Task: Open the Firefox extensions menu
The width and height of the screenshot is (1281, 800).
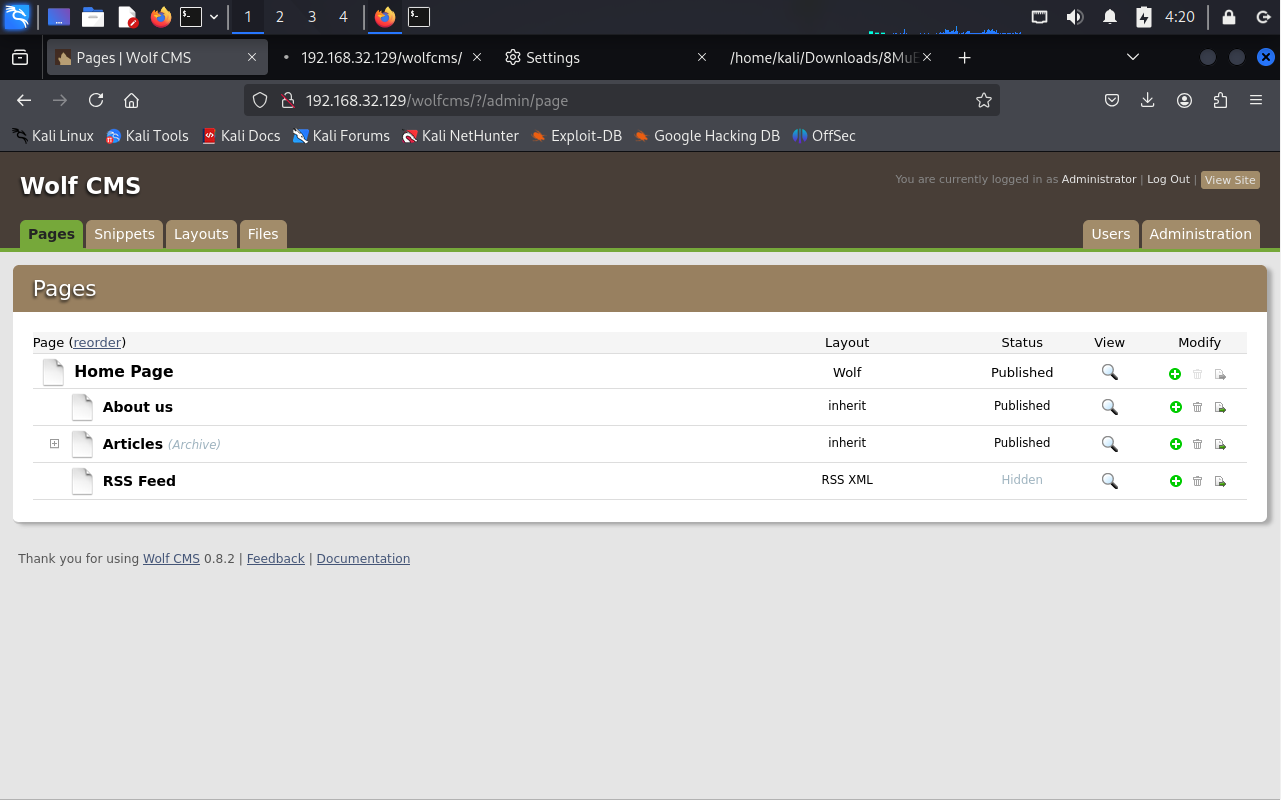Action: (1220, 100)
